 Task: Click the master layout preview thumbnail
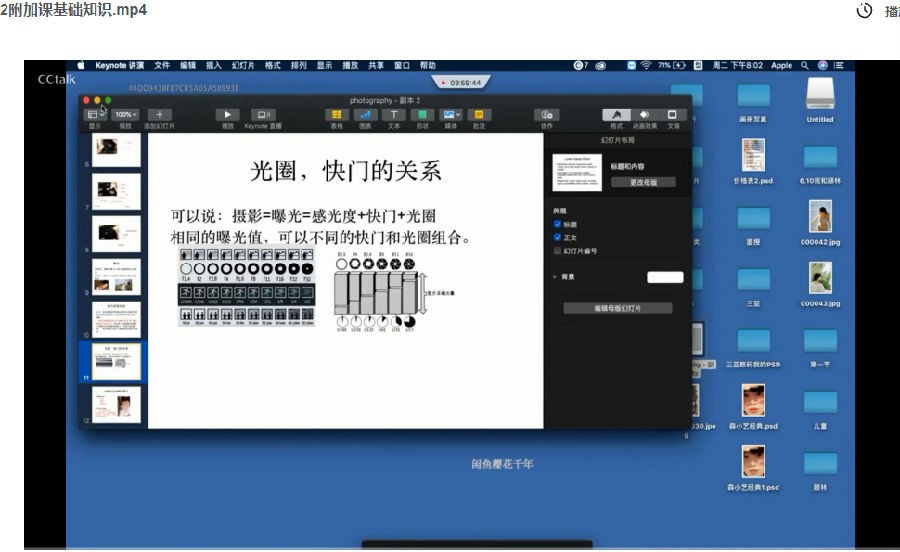[x=577, y=172]
